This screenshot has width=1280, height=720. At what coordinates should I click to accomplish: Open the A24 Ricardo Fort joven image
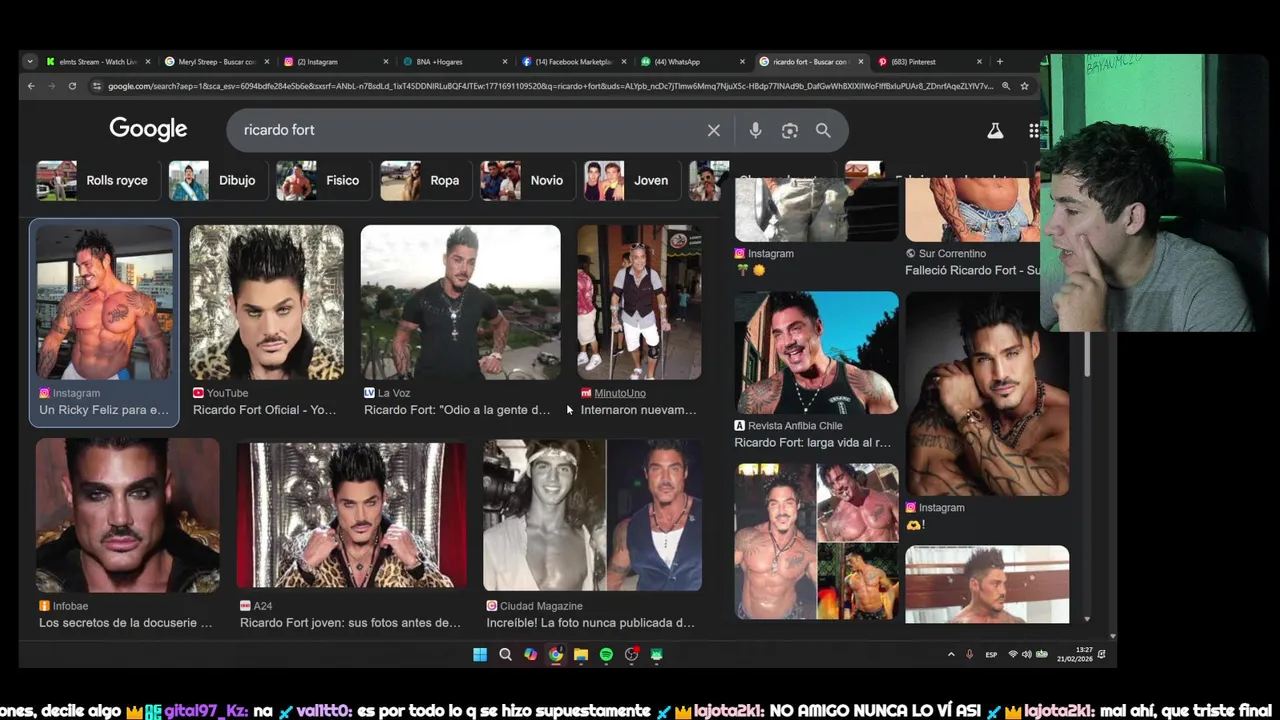coord(351,516)
